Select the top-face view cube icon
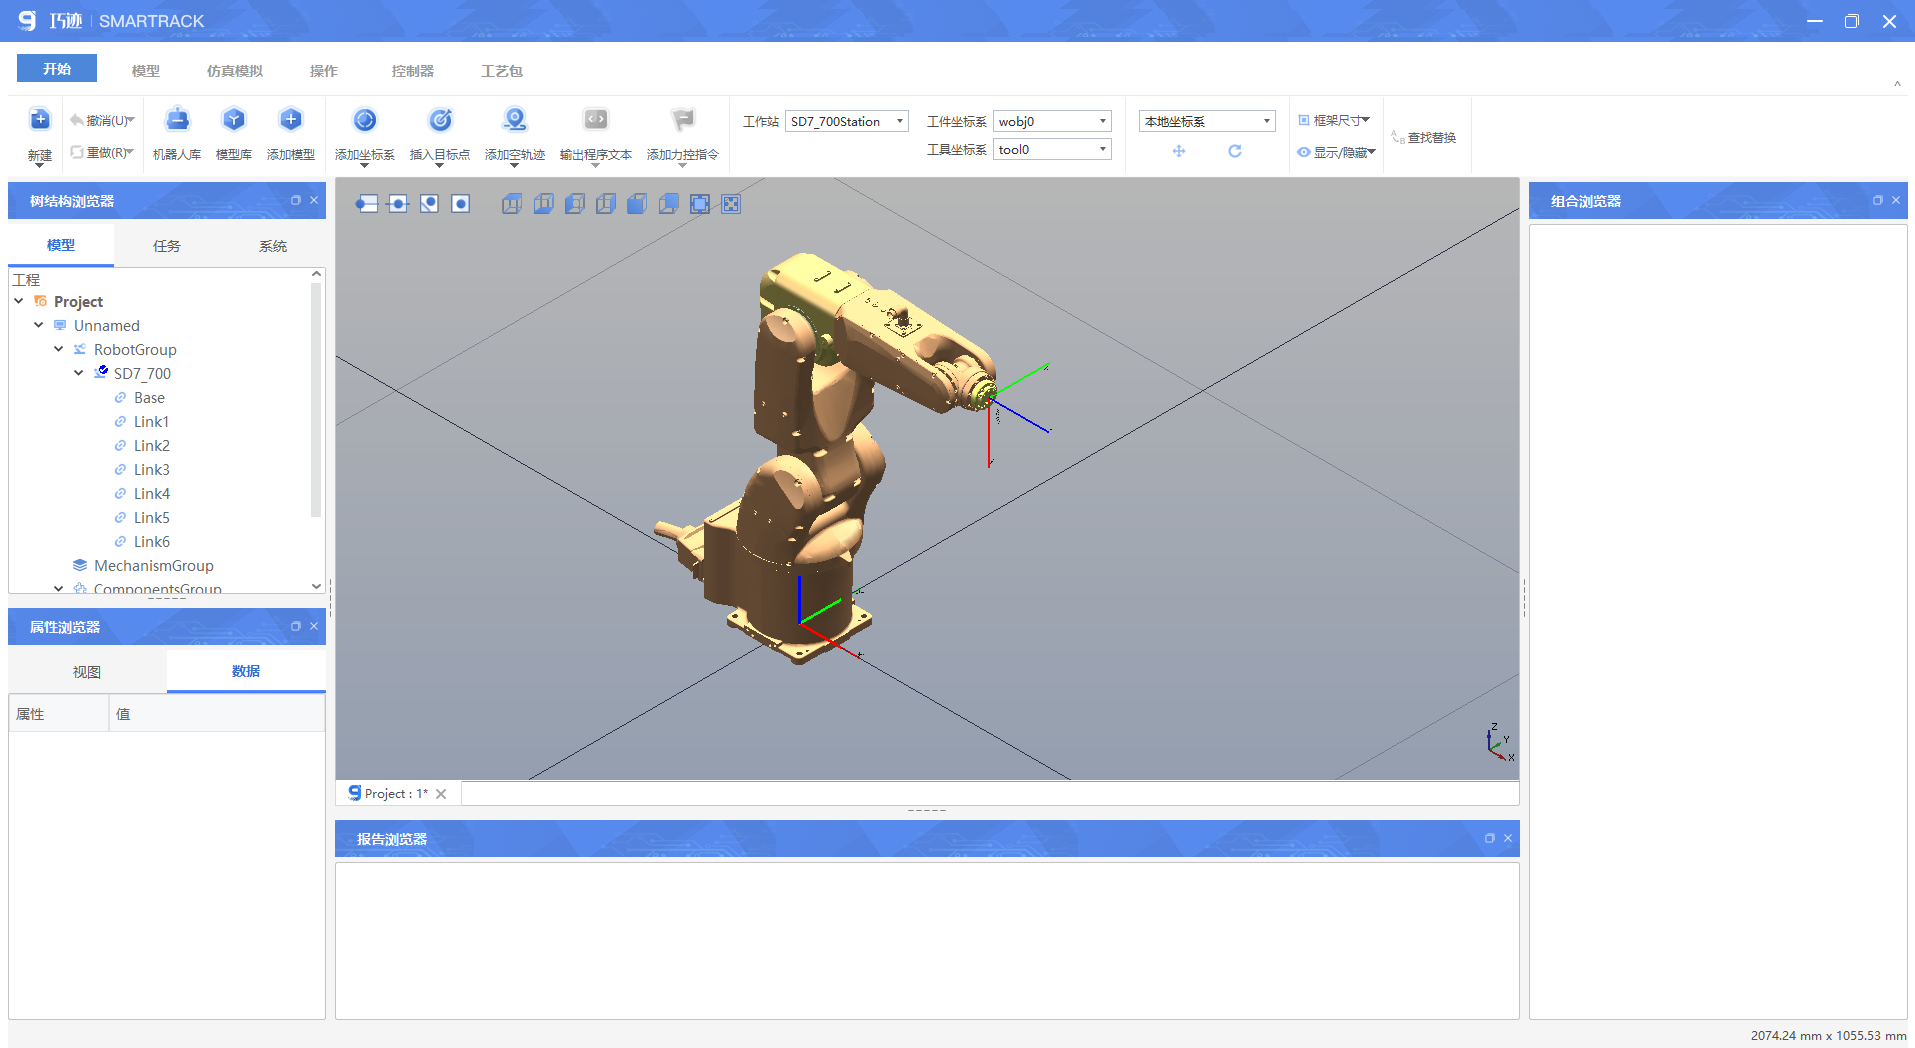This screenshot has width=1915, height=1048. click(x=511, y=204)
